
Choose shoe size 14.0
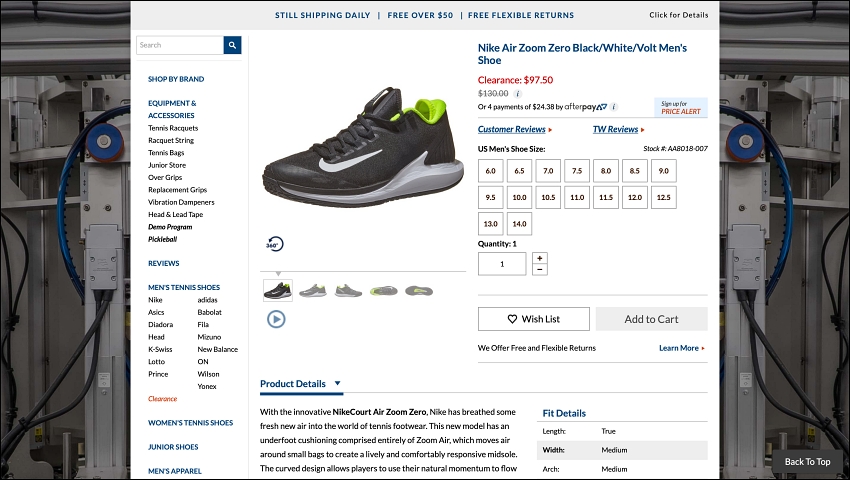click(x=519, y=223)
